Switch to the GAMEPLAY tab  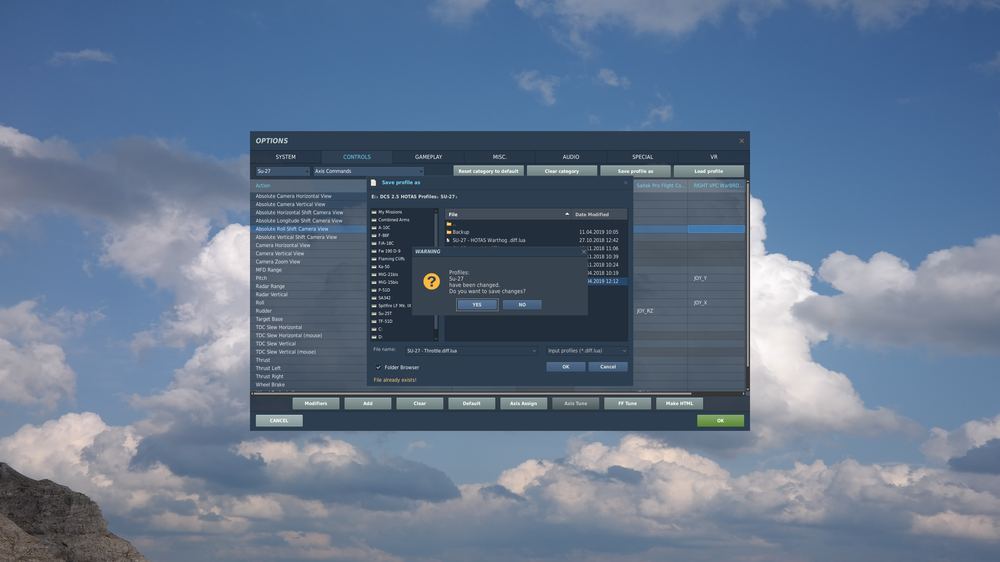click(x=429, y=157)
